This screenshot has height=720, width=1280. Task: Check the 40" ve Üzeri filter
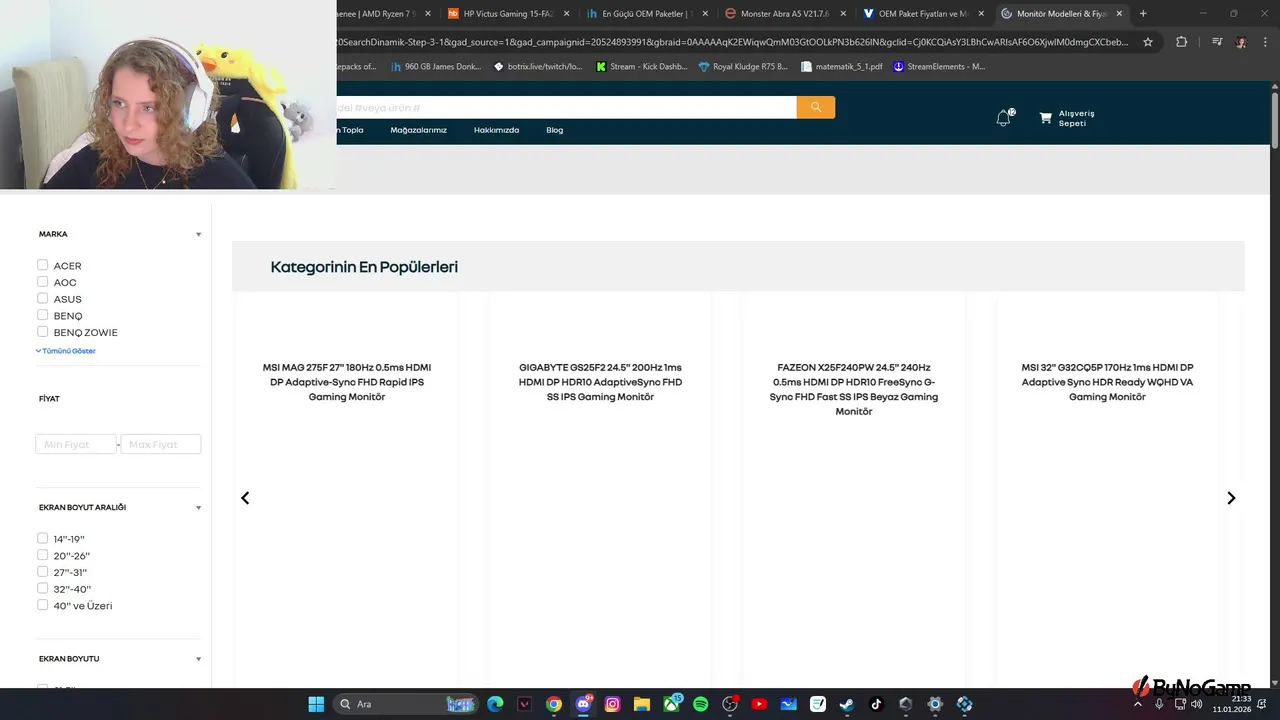pos(43,605)
